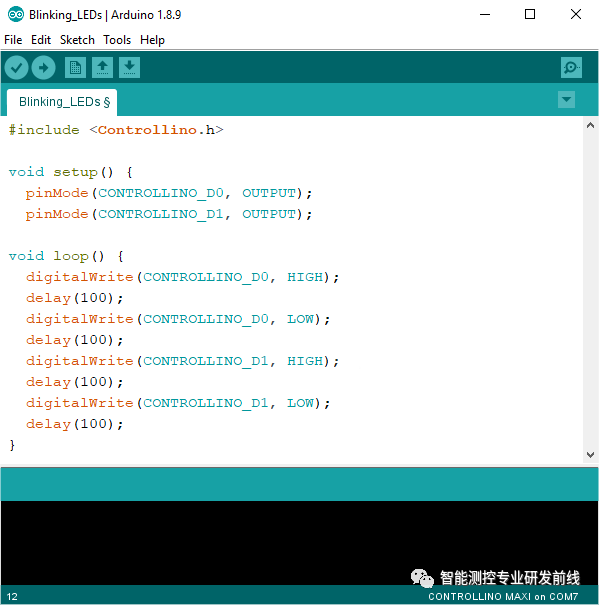
Task: Click the editor scrollbar down arrow
Action: tap(590, 455)
